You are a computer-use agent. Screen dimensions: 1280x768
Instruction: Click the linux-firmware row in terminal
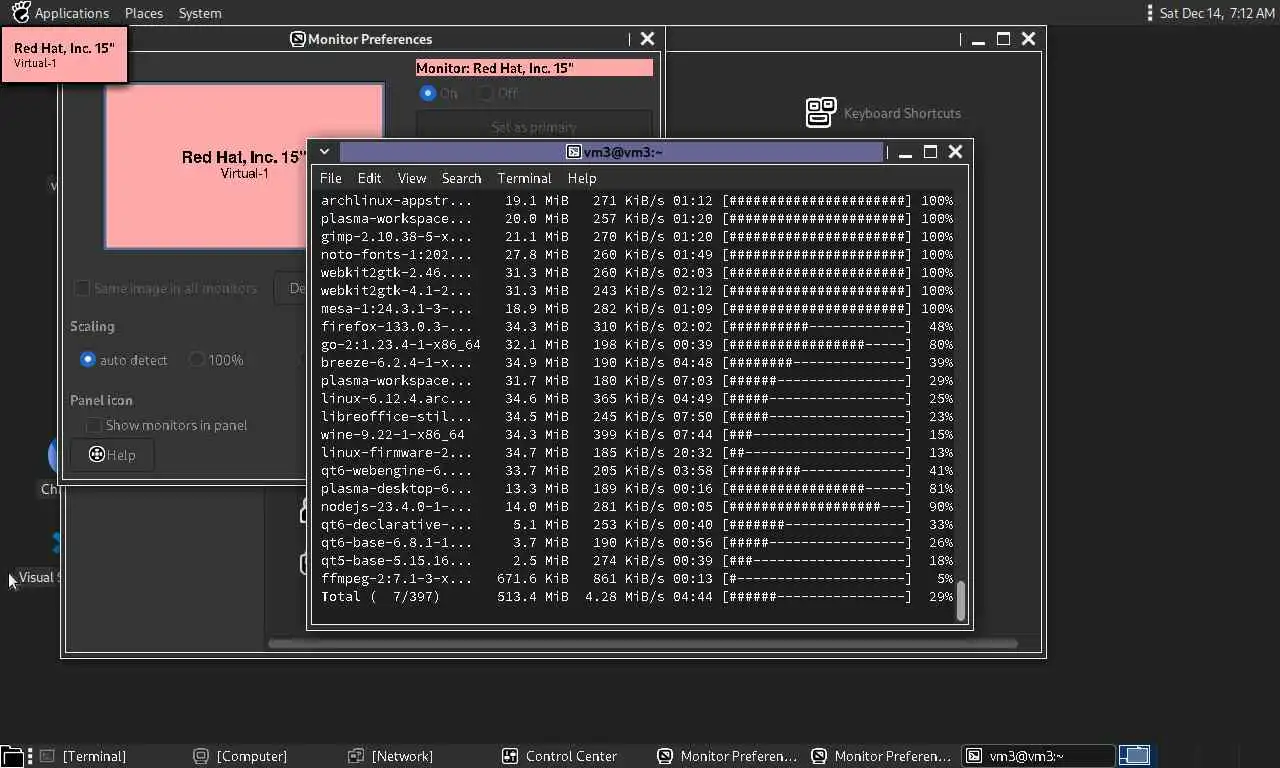pyautogui.click(x=636, y=453)
